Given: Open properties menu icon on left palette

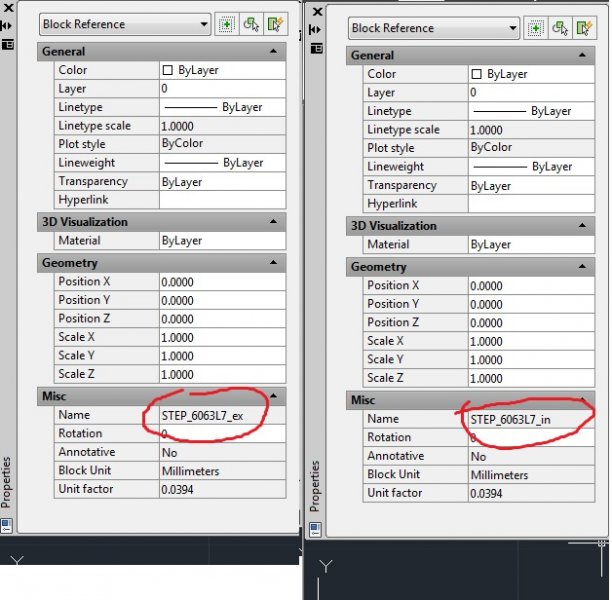Looking at the screenshot, I should pos(8,45).
